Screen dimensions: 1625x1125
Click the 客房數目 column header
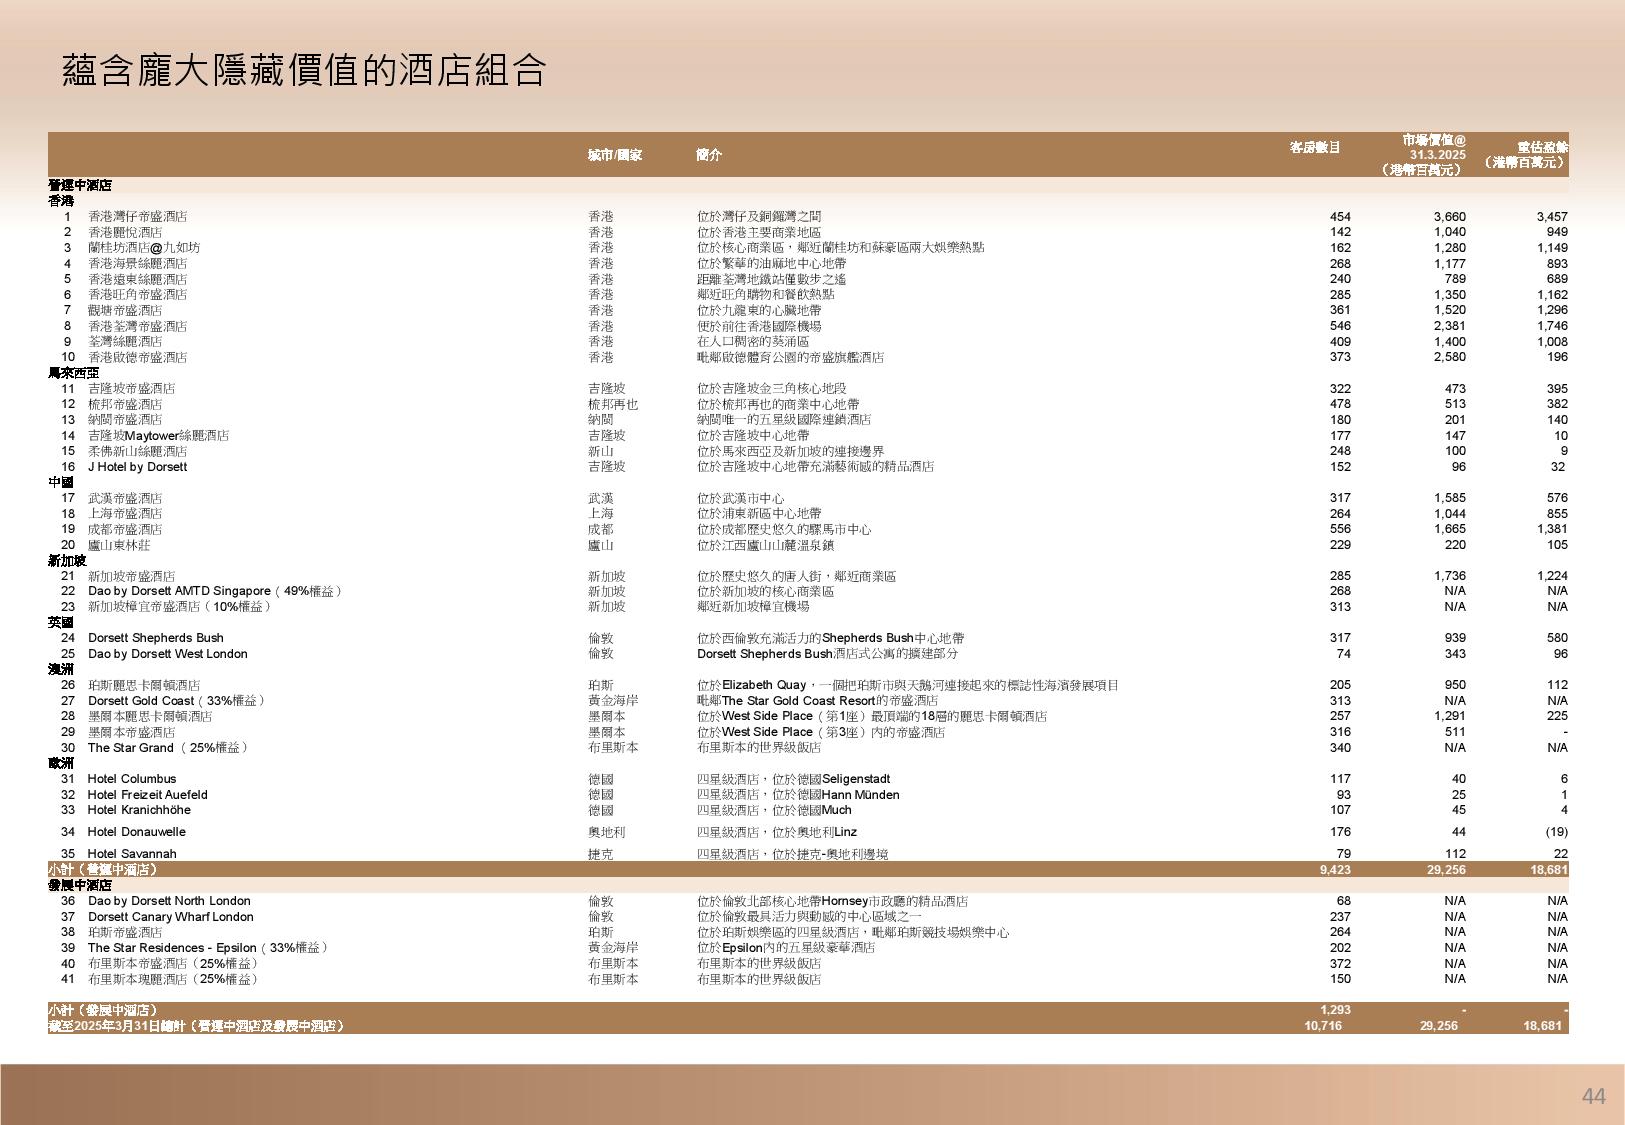click(1315, 148)
